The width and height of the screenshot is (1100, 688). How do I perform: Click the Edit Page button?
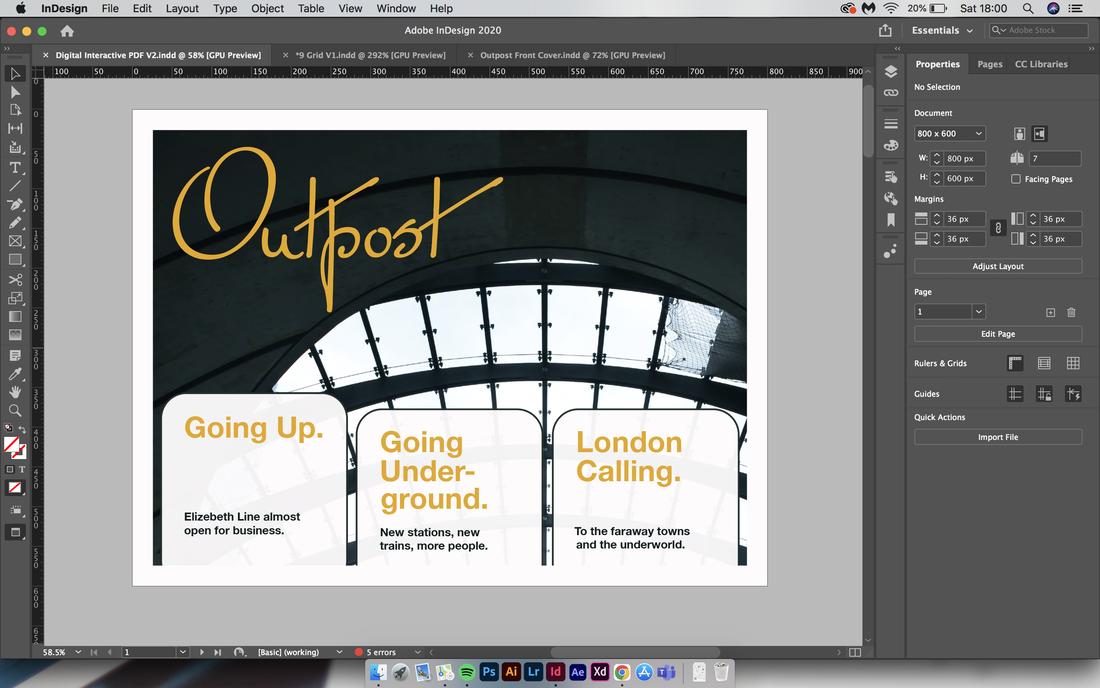[x=998, y=334]
